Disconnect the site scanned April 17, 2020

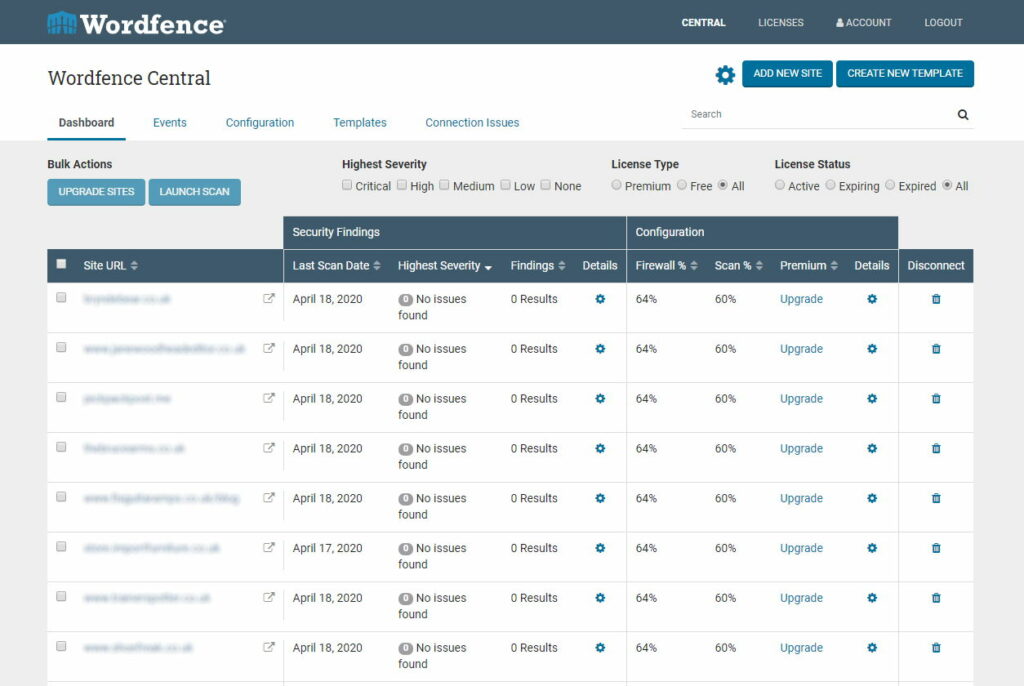coord(936,548)
